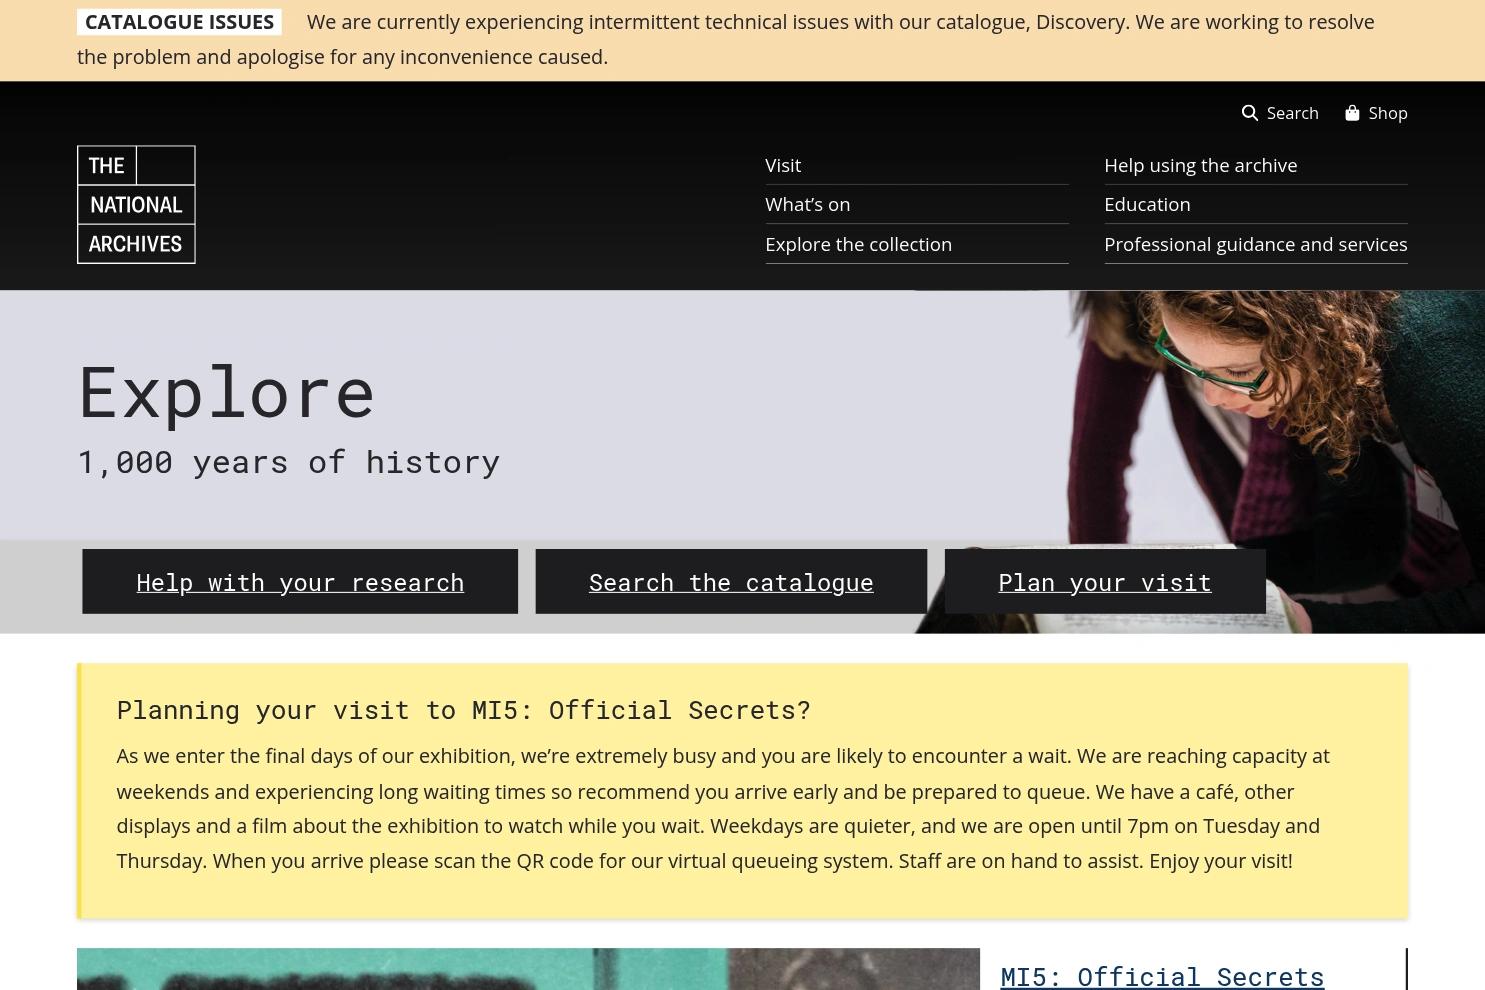Open Professional guidance and services

point(1255,244)
